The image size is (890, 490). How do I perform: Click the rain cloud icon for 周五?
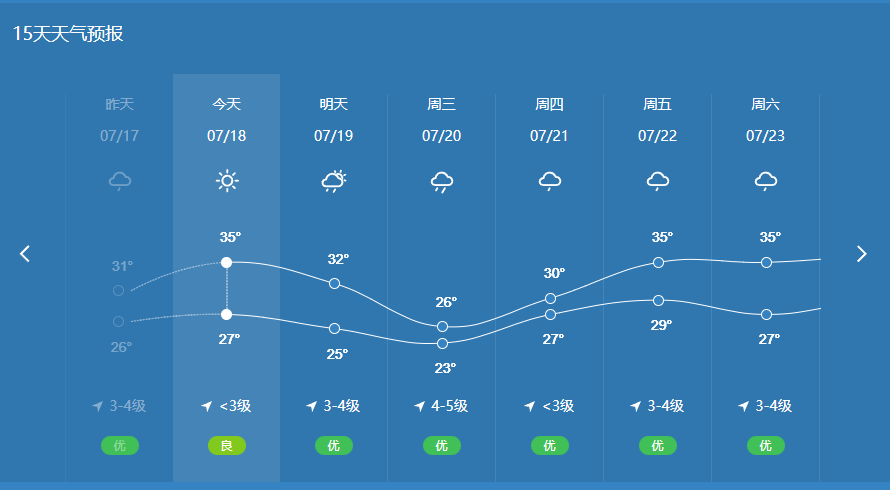[657, 181]
